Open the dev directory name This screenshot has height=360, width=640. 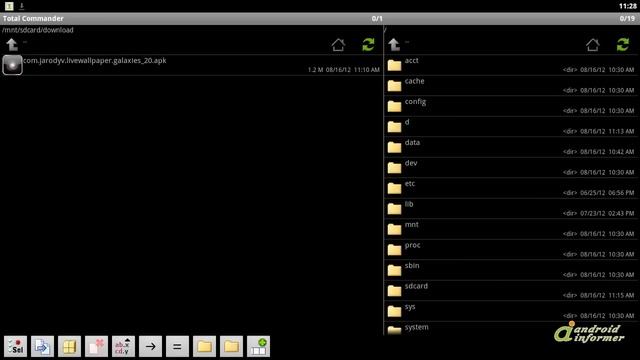click(411, 163)
